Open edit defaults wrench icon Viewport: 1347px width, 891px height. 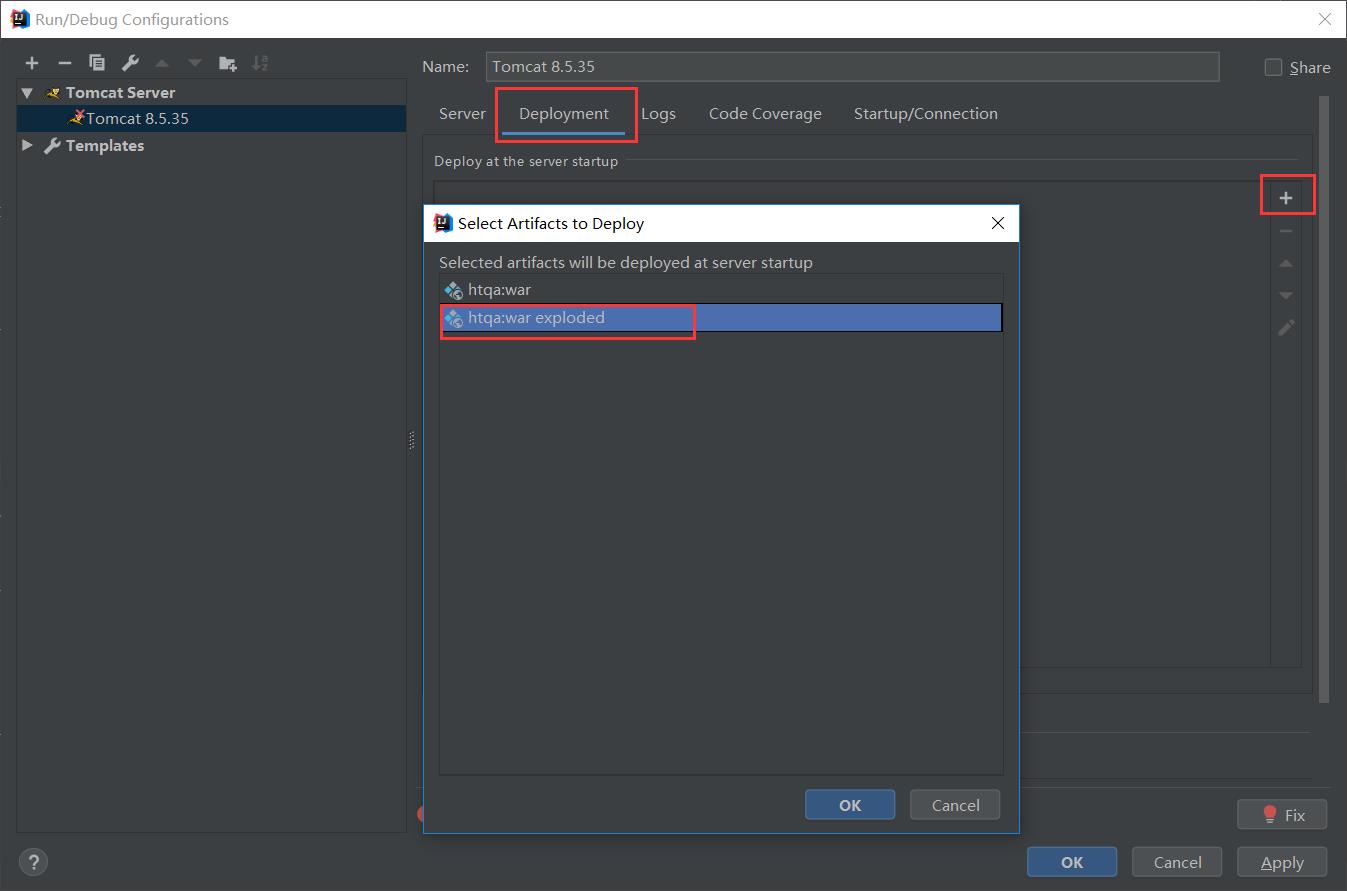point(130,63)
